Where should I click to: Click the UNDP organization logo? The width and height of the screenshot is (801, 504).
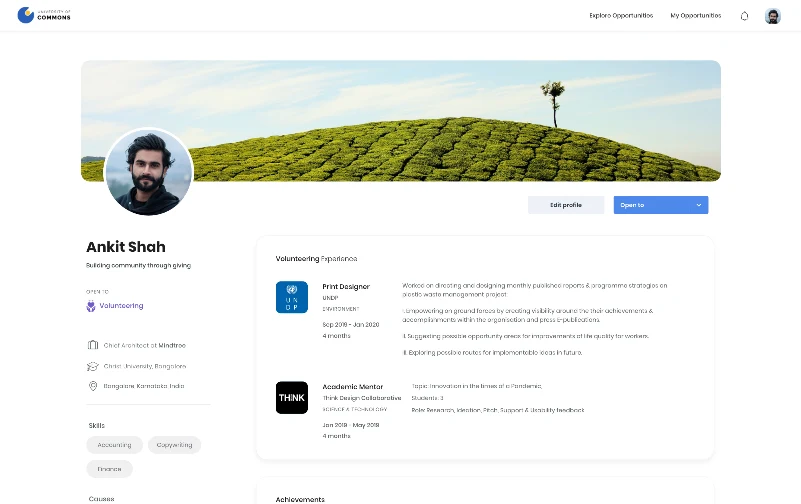[x=292, y=297]
